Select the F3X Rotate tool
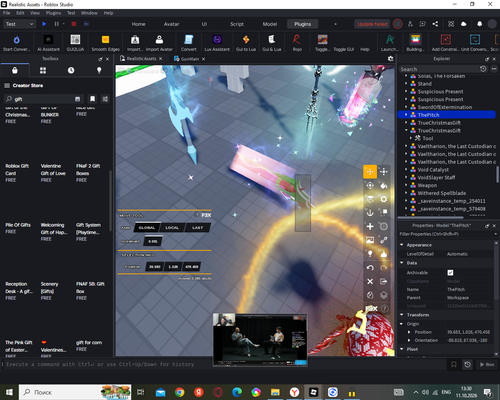The width and height of the screenshot is (500, 400). click(x=370, y=185)
